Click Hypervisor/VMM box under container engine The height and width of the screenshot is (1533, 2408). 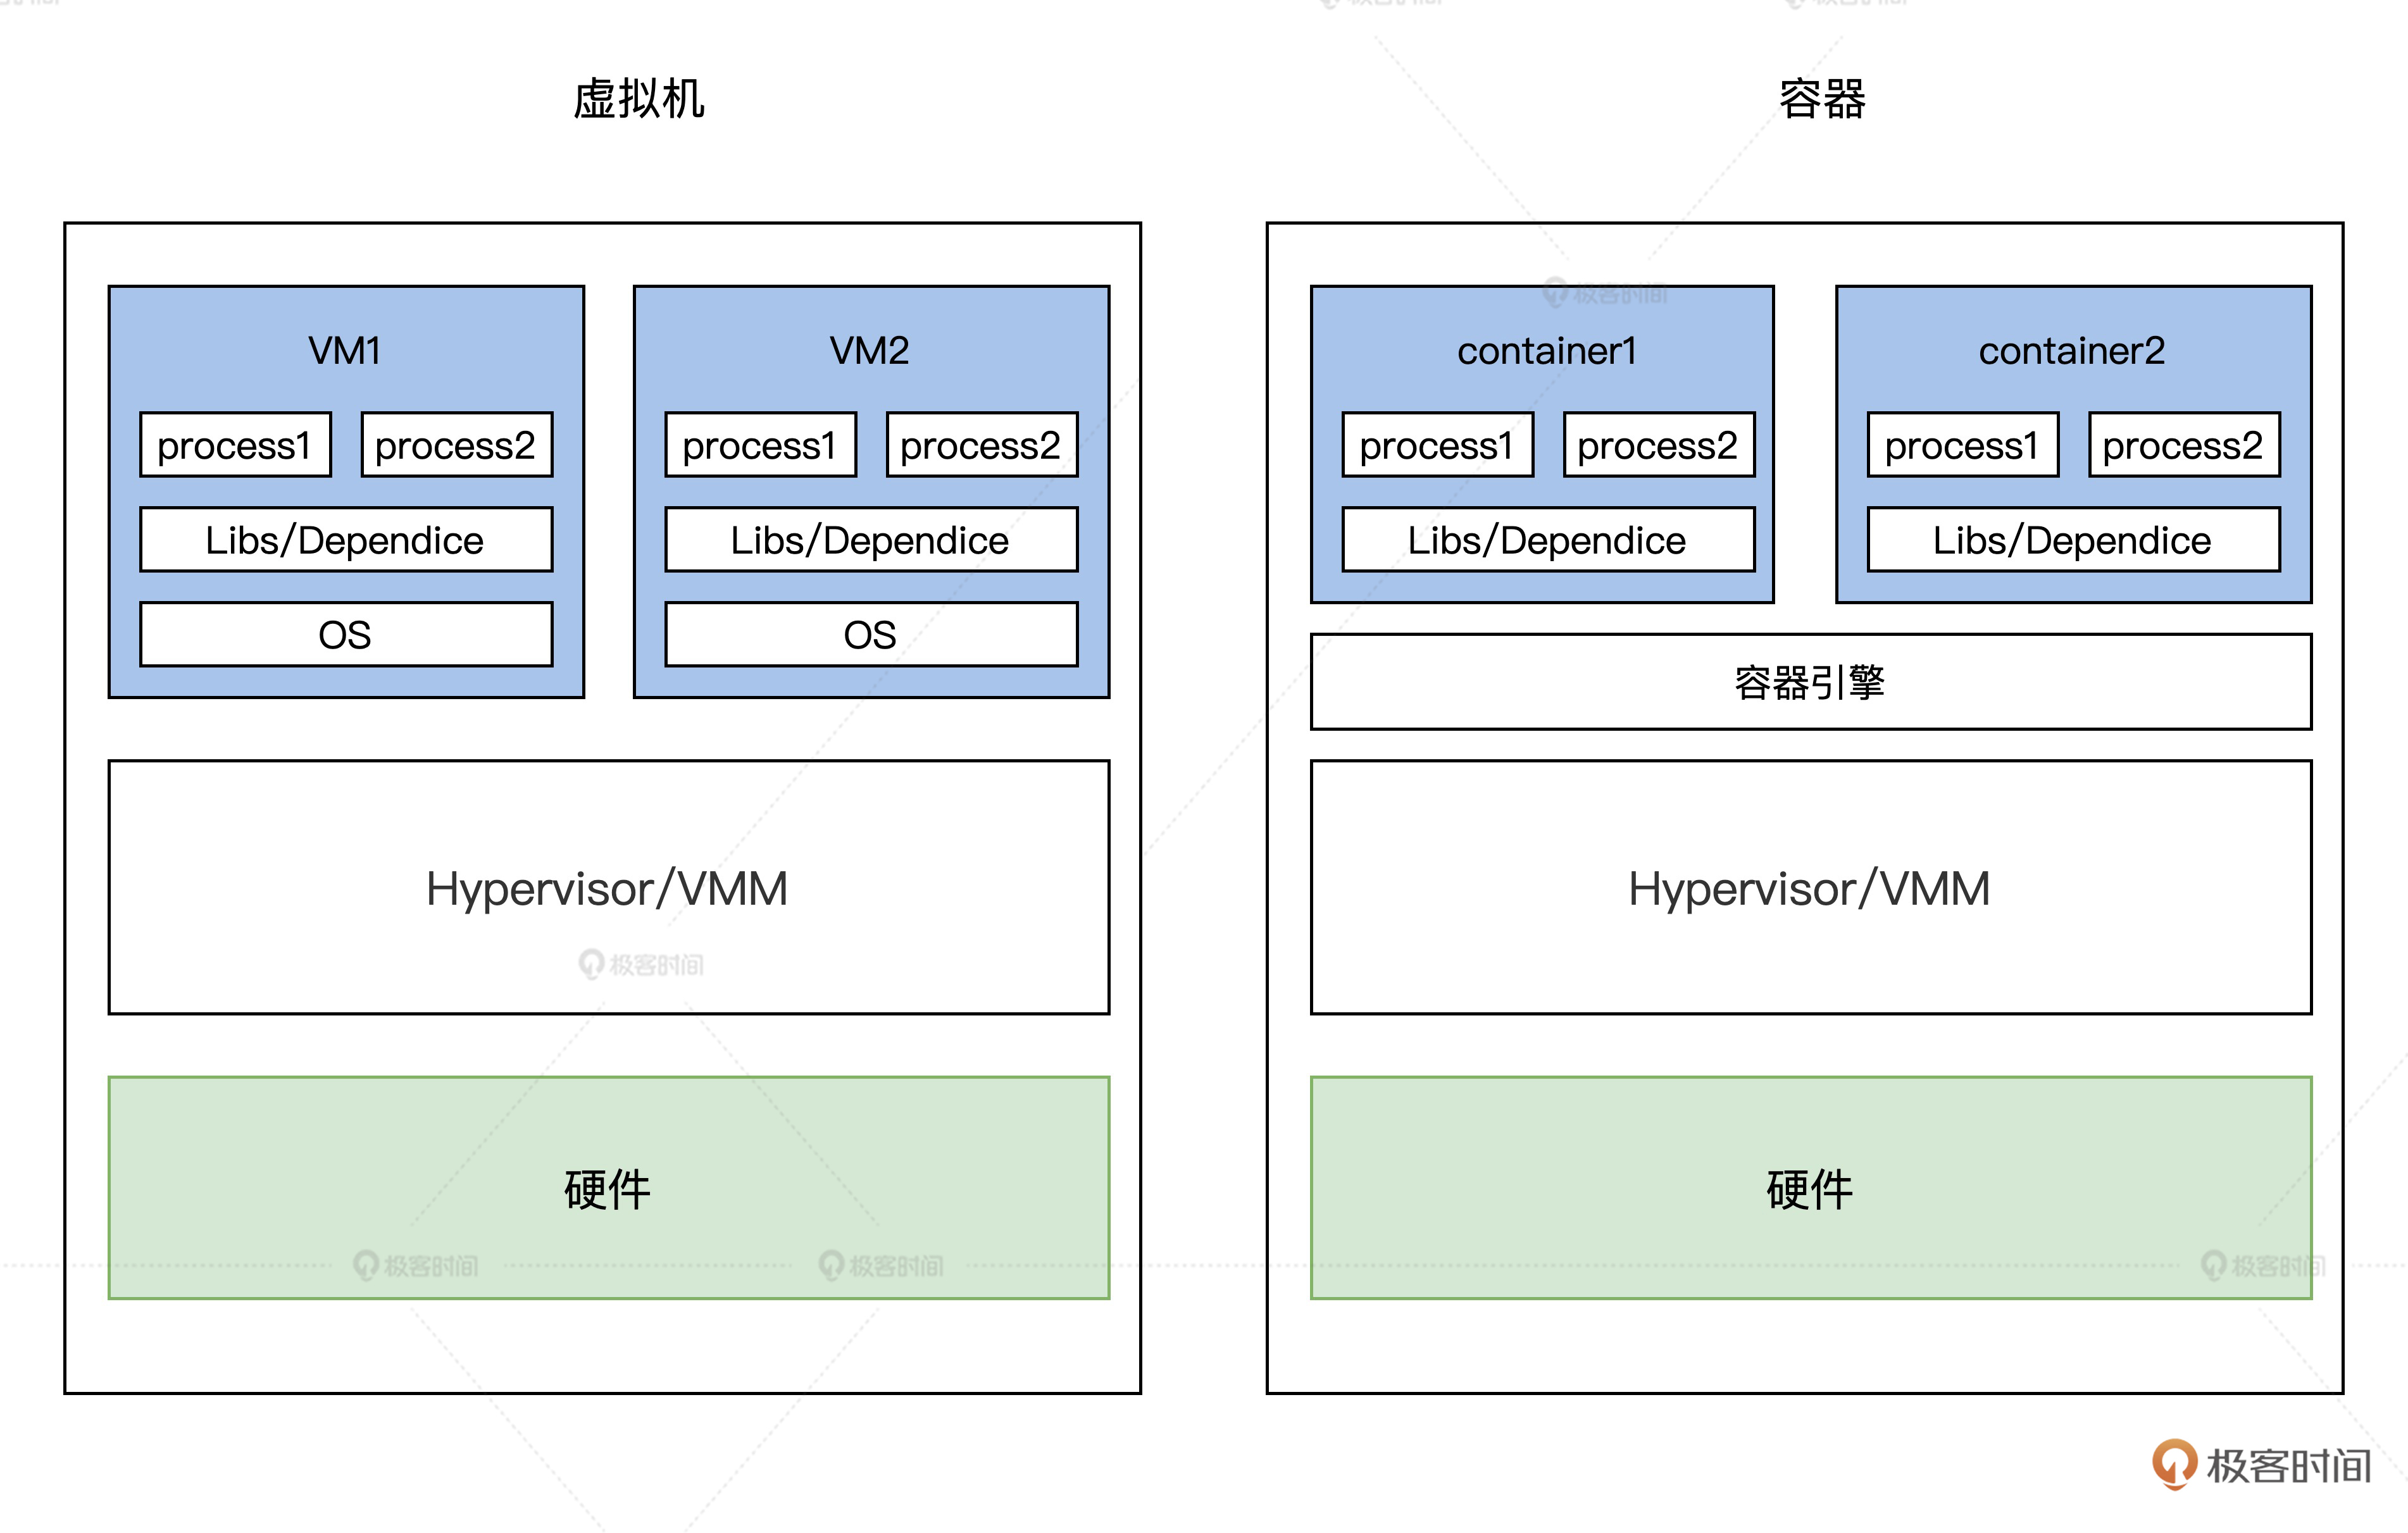pos(1810,888)
